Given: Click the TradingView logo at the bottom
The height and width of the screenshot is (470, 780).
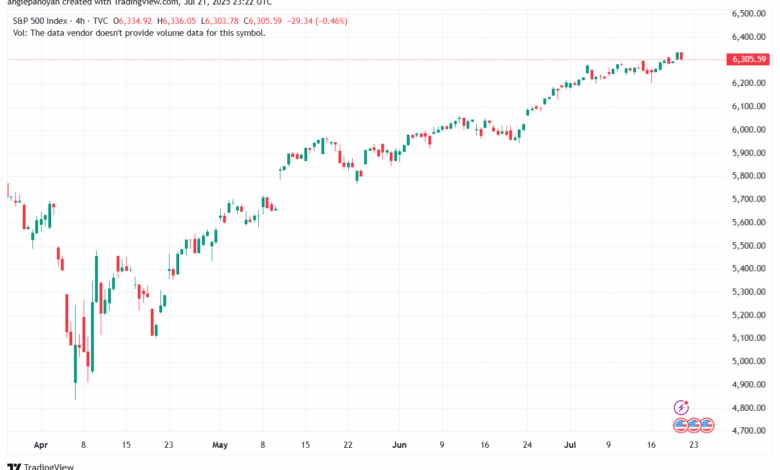Looking at the screenshot, I should coord(40,467).
